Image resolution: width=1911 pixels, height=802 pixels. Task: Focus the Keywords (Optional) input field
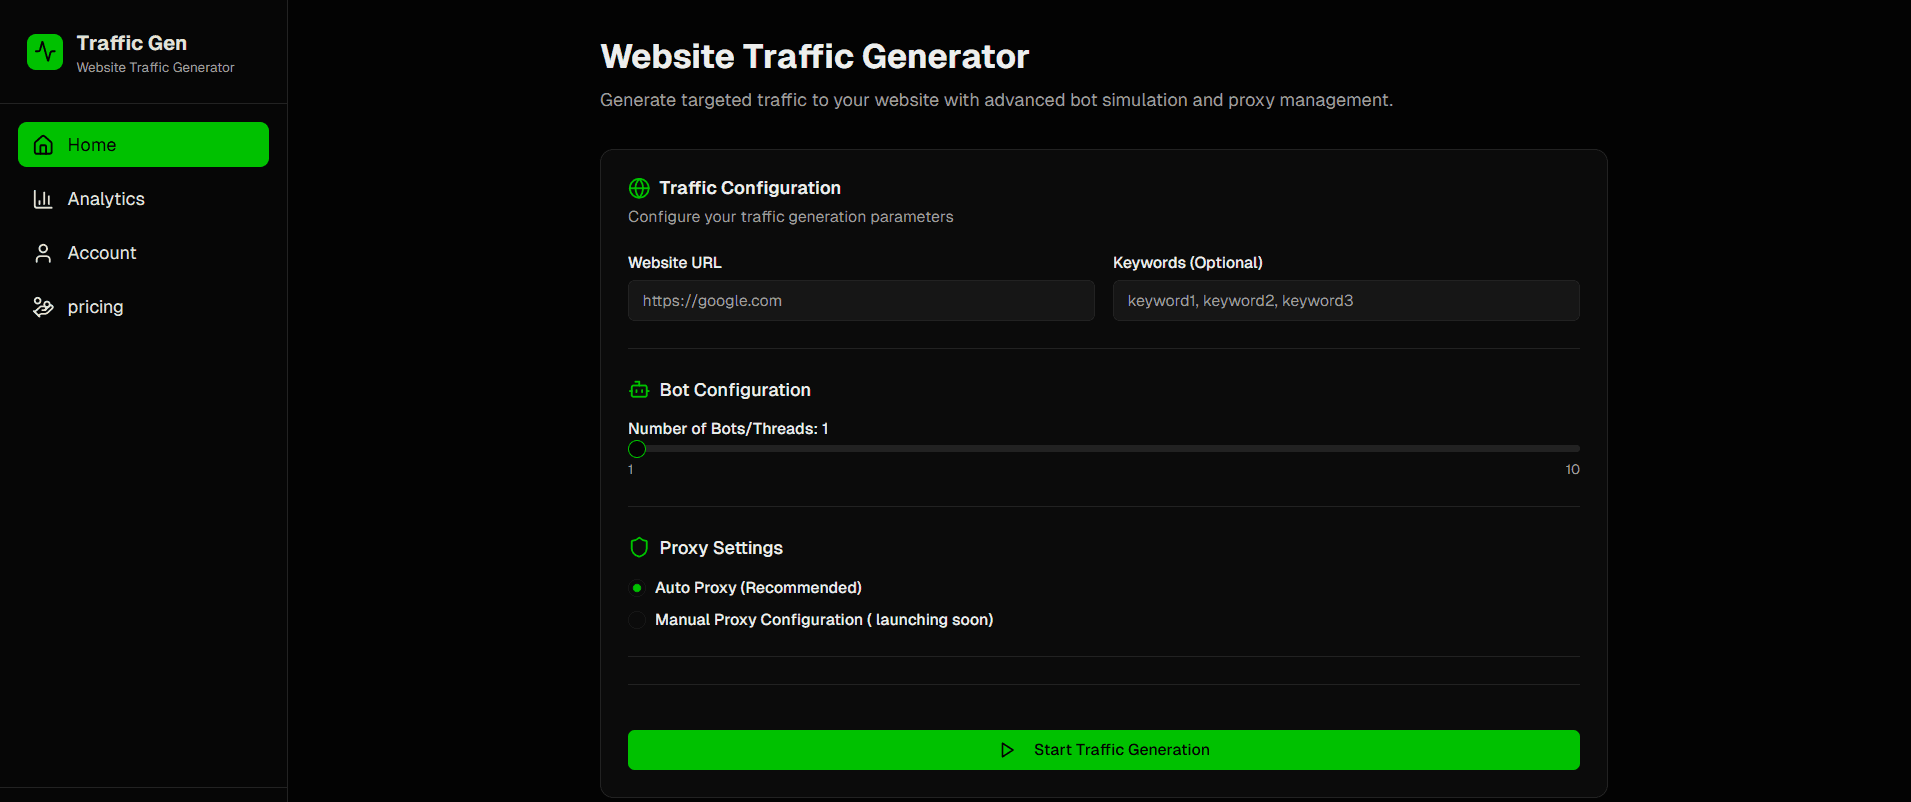[x=1346, y=301]
